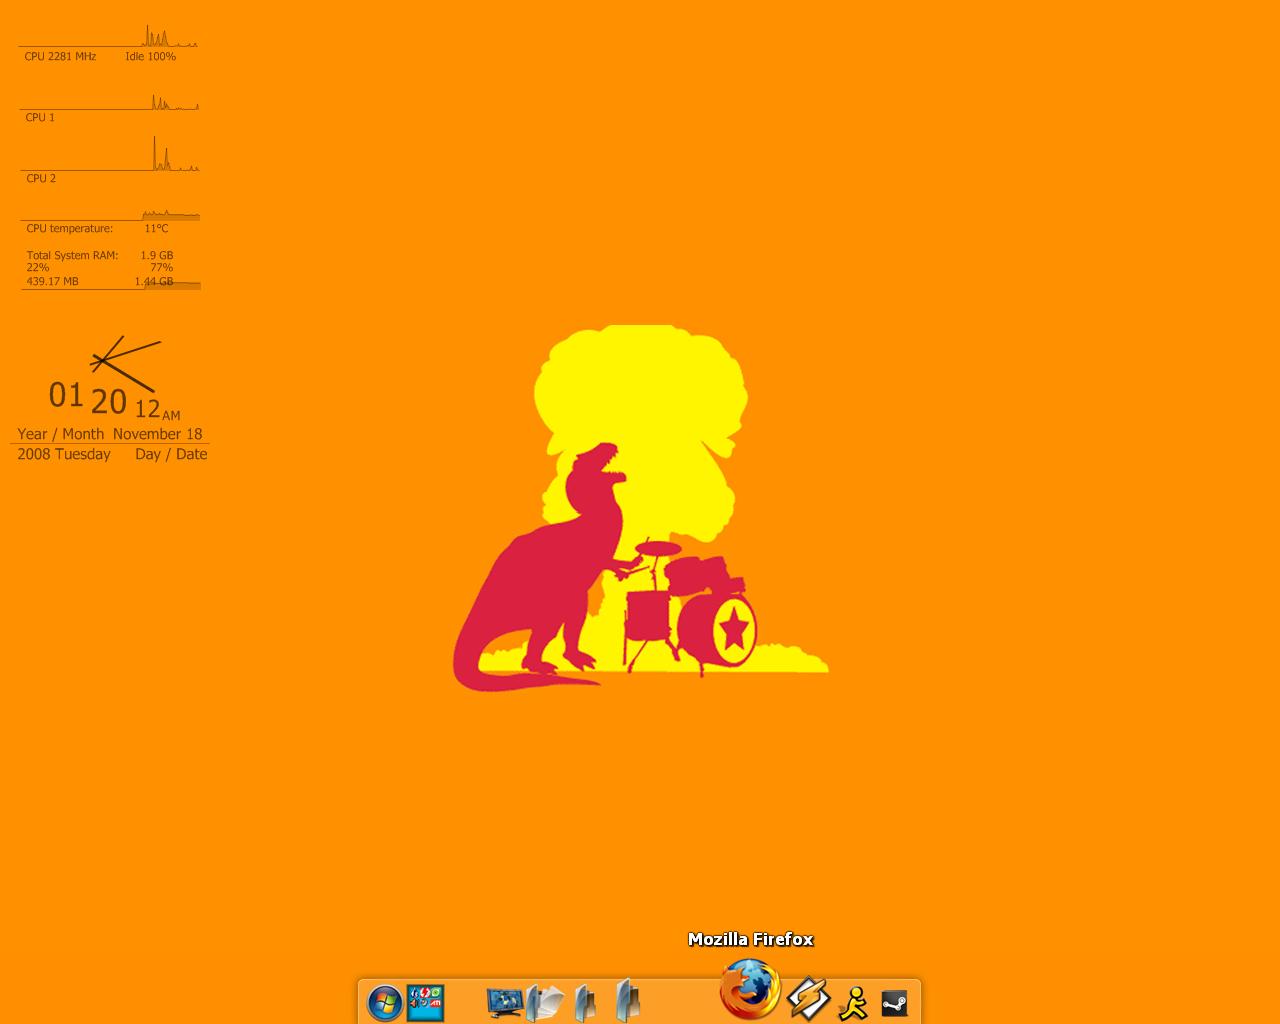Open the Documents folder with papers
The height and width of the screenshot is (1024, 1280).
[x=545, y=1003]
